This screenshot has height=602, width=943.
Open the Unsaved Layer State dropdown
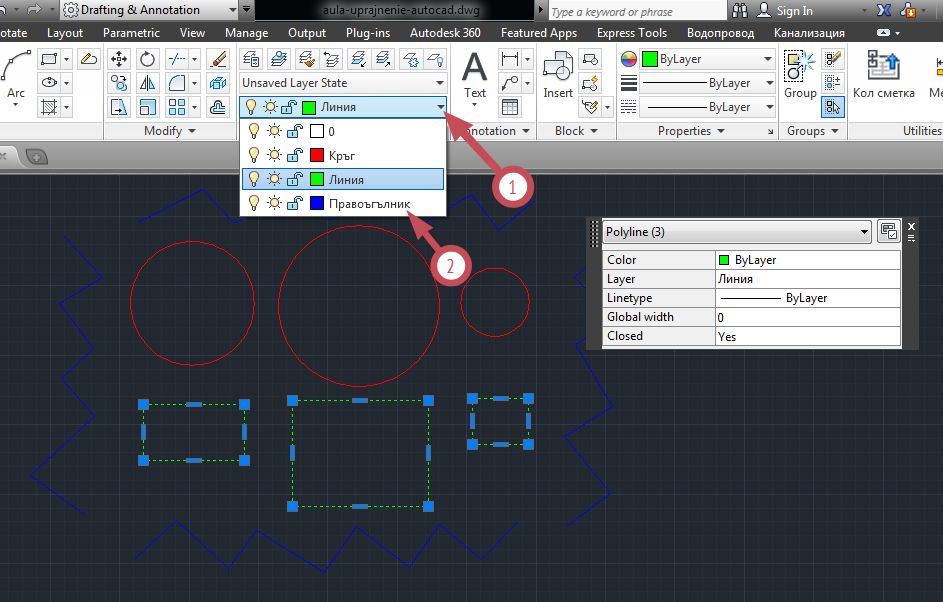click(x=343, y=83)
